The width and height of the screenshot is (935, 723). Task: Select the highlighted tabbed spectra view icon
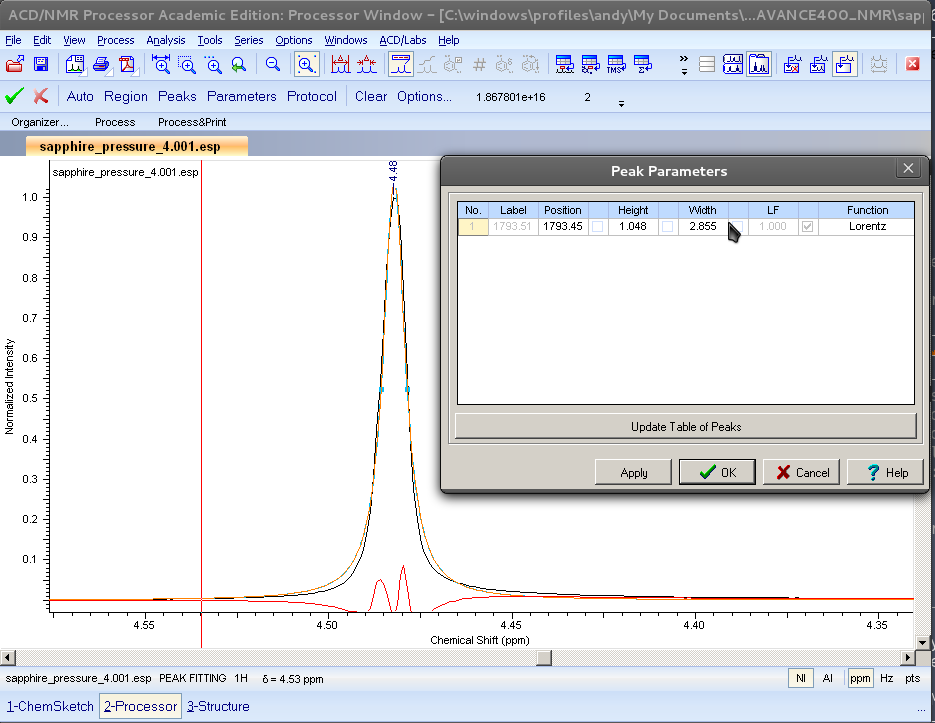point(759,64)
